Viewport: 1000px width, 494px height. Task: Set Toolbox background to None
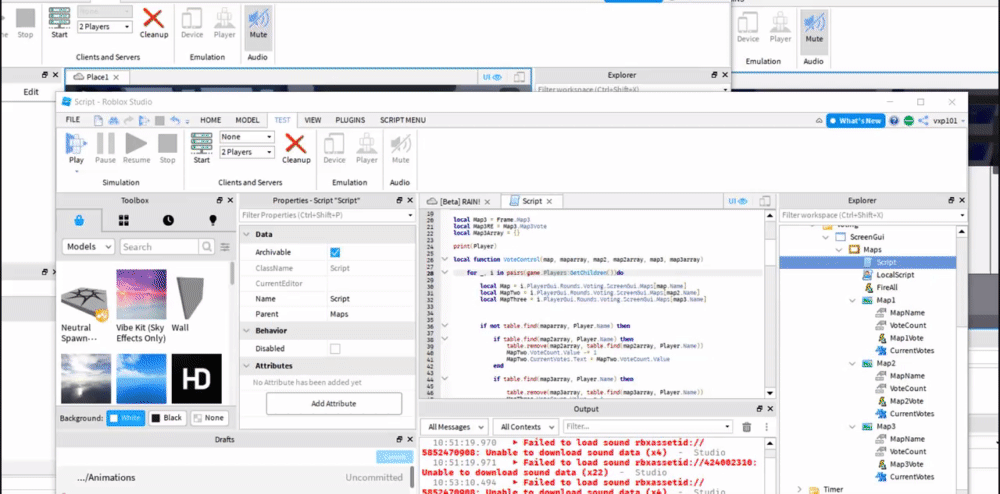[209, 418]
